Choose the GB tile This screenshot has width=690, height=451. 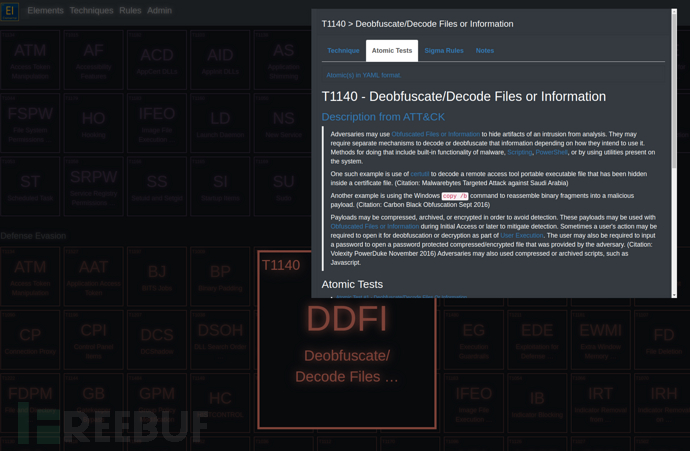(93, 403)
